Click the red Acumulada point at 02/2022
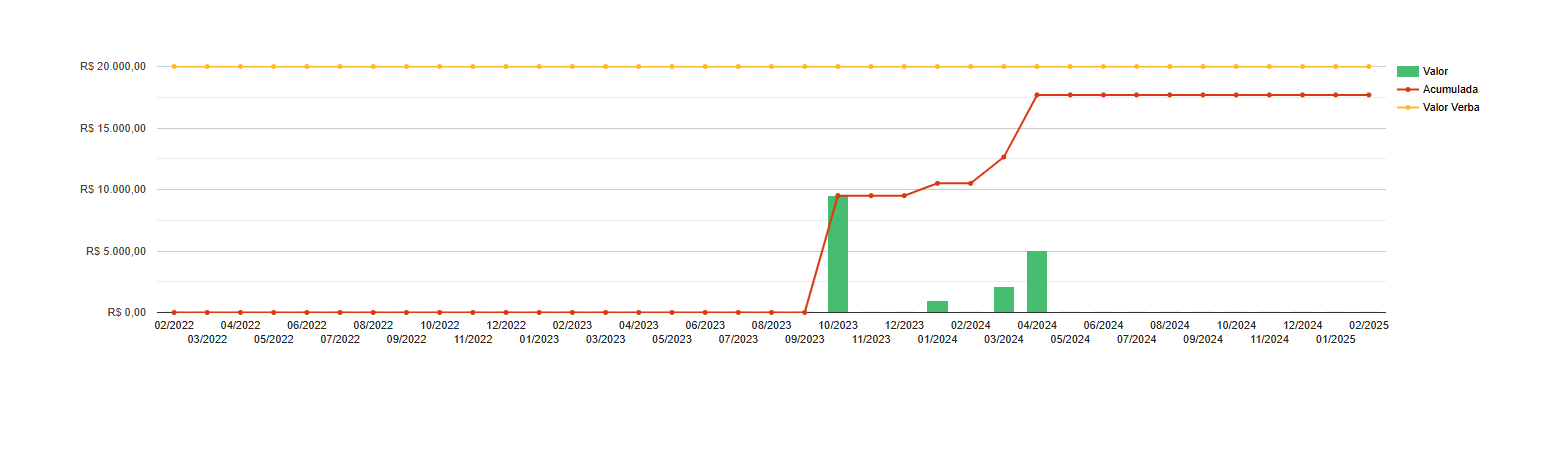This screenshot has width=1550, height=449. (174, 312)
